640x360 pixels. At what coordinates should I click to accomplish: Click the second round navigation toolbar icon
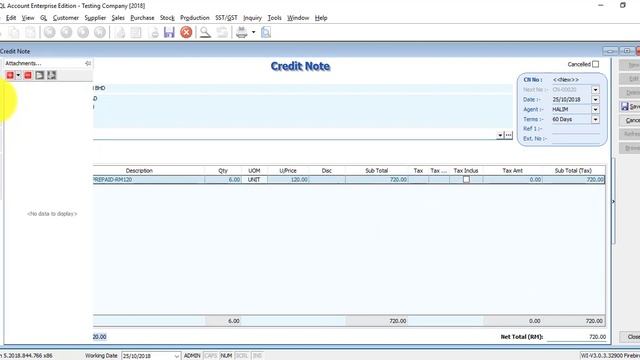coord(66,32)
